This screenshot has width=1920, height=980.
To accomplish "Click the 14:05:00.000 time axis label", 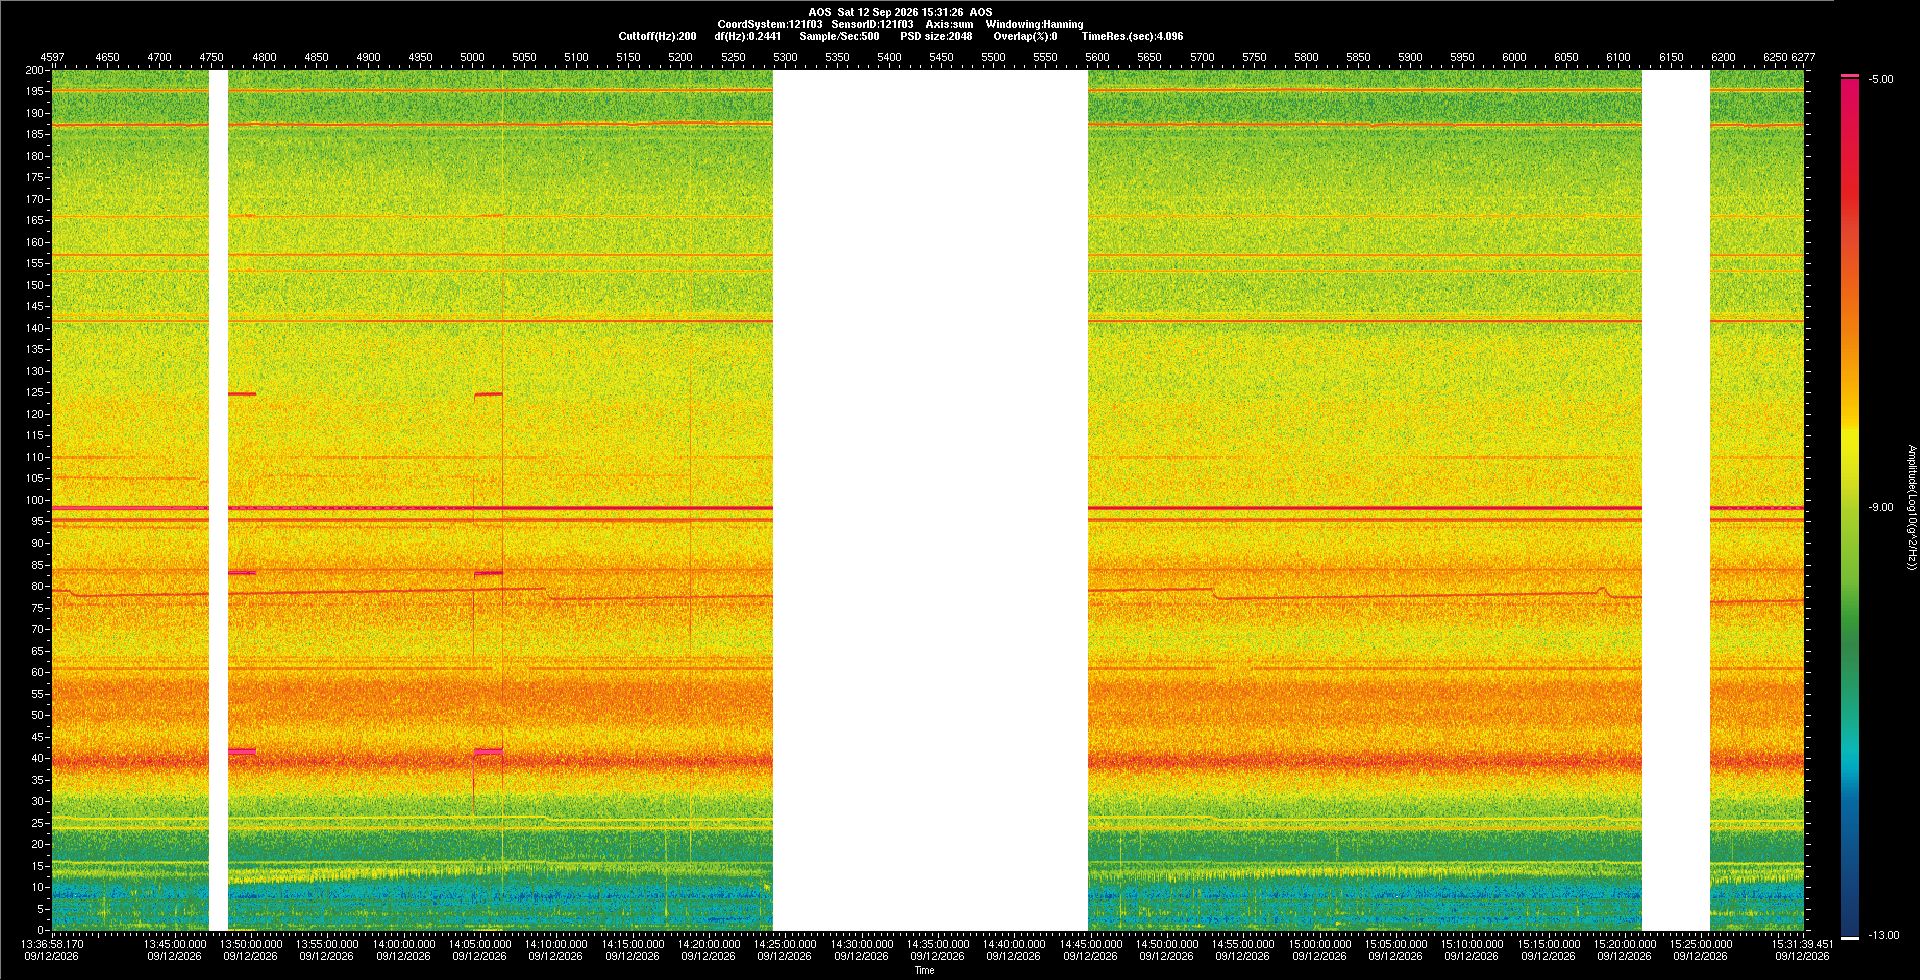I will pyautogui.click(x=479, y=943).
